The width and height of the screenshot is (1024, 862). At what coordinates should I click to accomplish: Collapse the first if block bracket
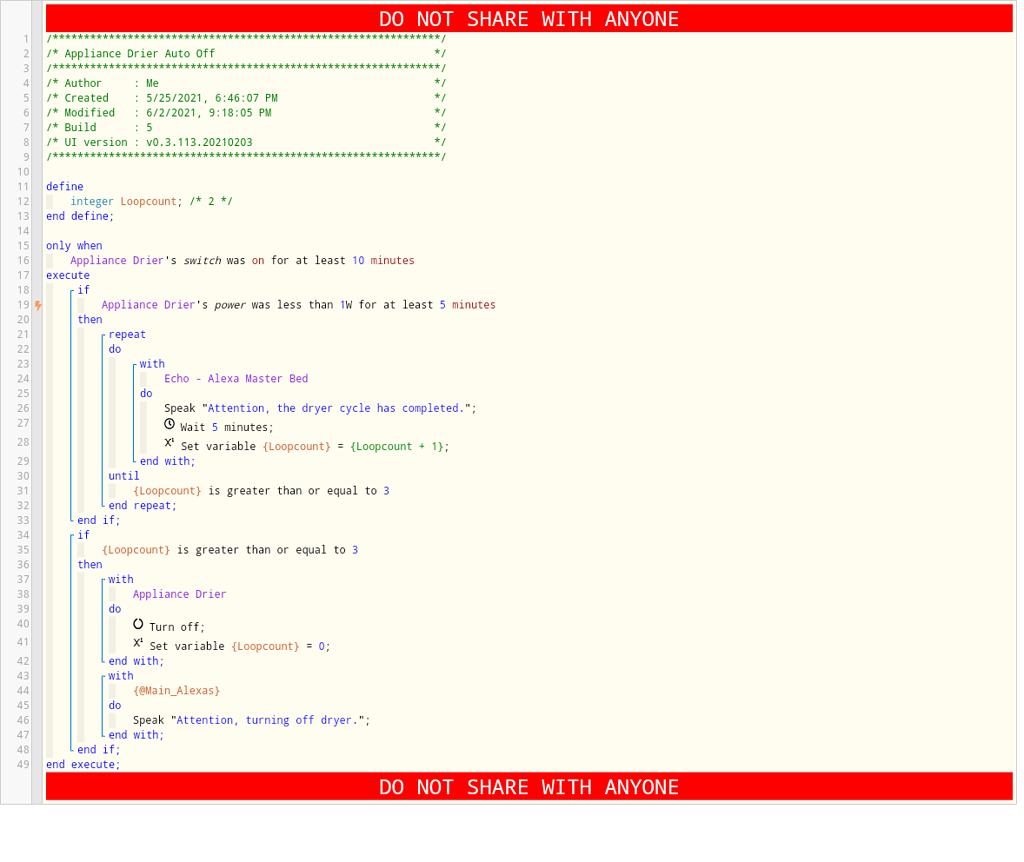click(75, 290)
